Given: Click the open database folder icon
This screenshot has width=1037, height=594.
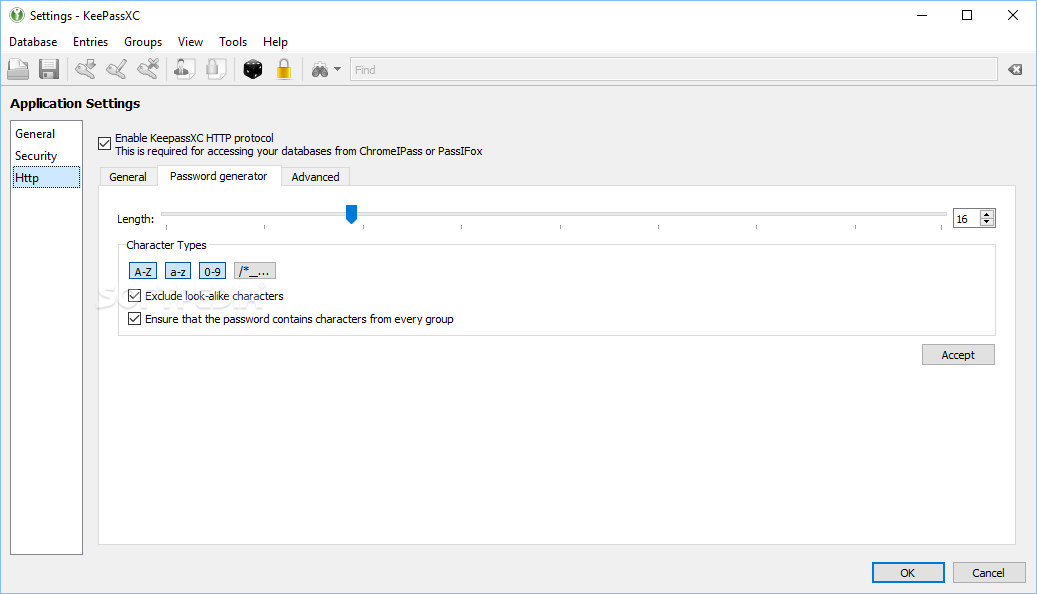Looking at the screenshot, I should (18, 69).
